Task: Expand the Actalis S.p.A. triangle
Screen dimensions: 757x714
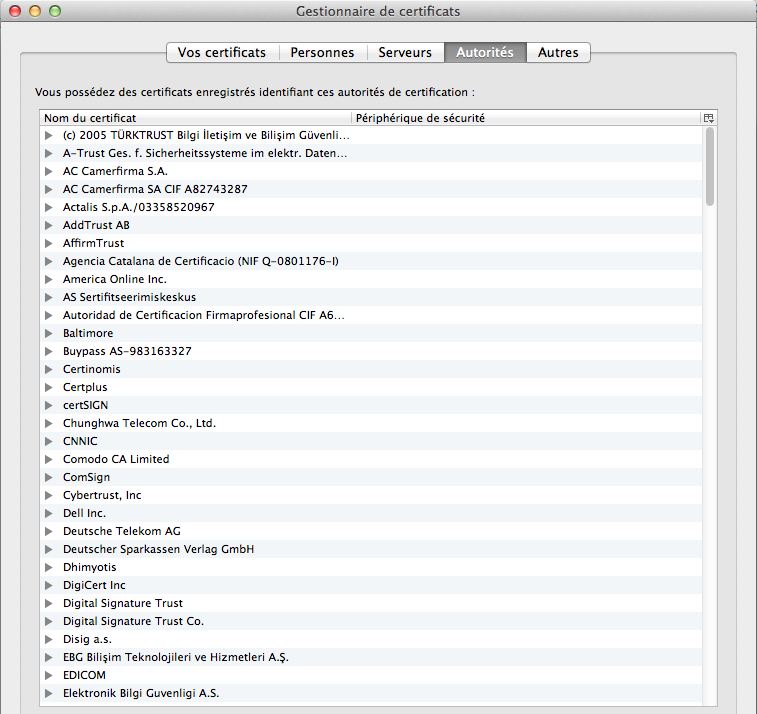Action: pos(48,207)
